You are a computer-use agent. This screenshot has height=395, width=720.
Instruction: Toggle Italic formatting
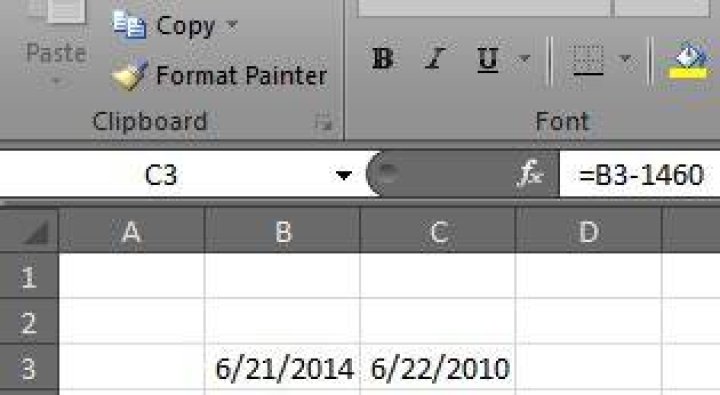point(435,59)
